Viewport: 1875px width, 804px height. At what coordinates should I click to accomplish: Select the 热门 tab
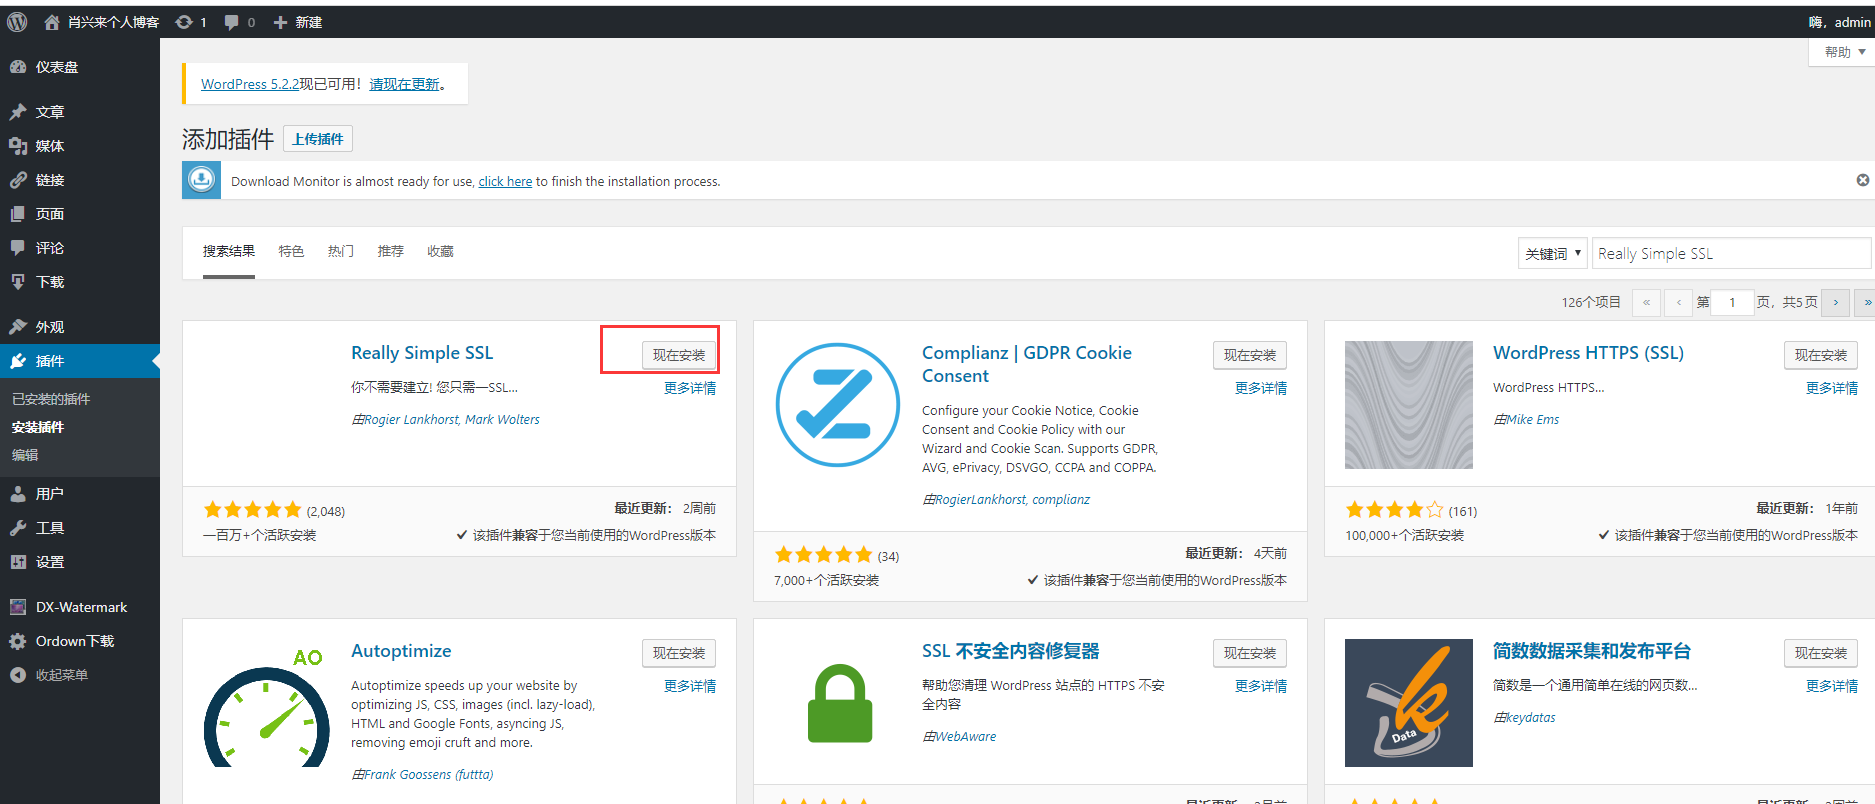(341, 251)
